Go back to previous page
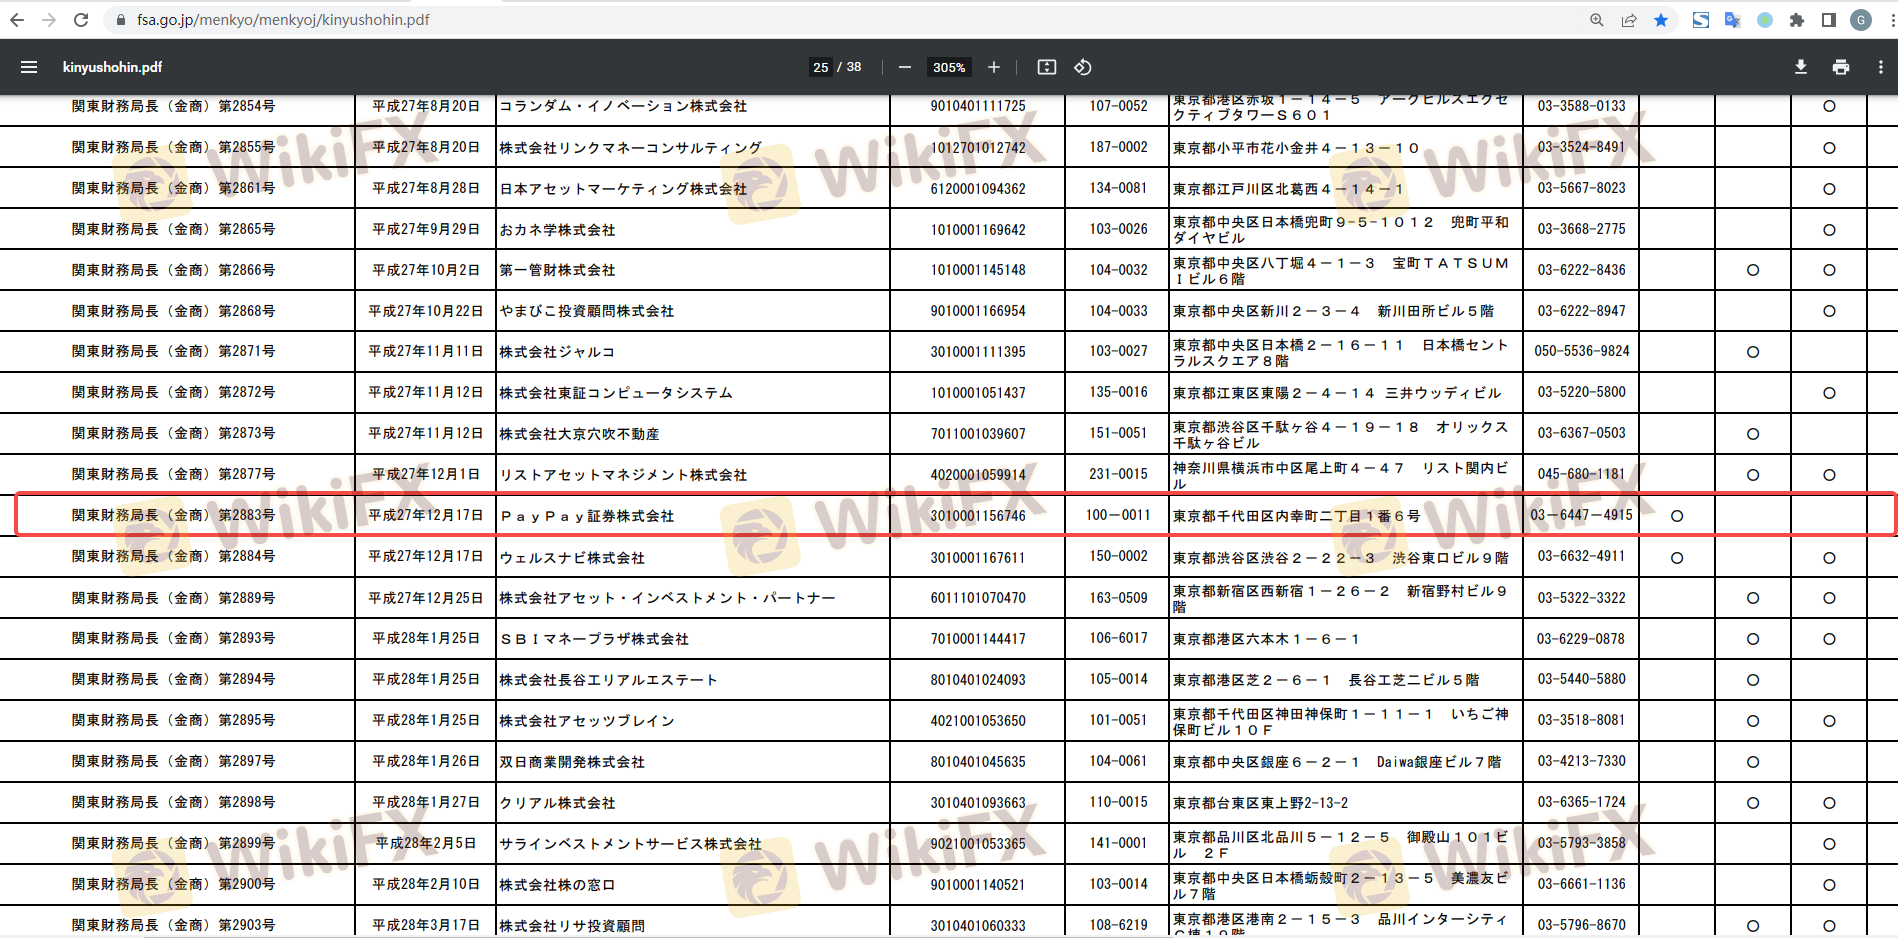This screenshot has width=1898, height=938. (17, 20)
